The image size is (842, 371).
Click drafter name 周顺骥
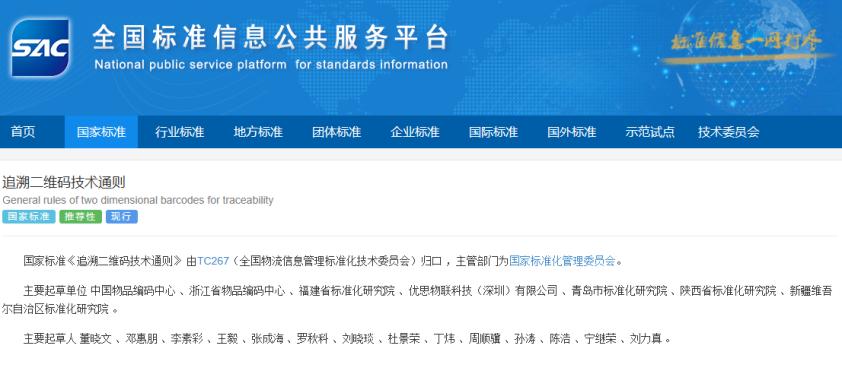(484, 339)
